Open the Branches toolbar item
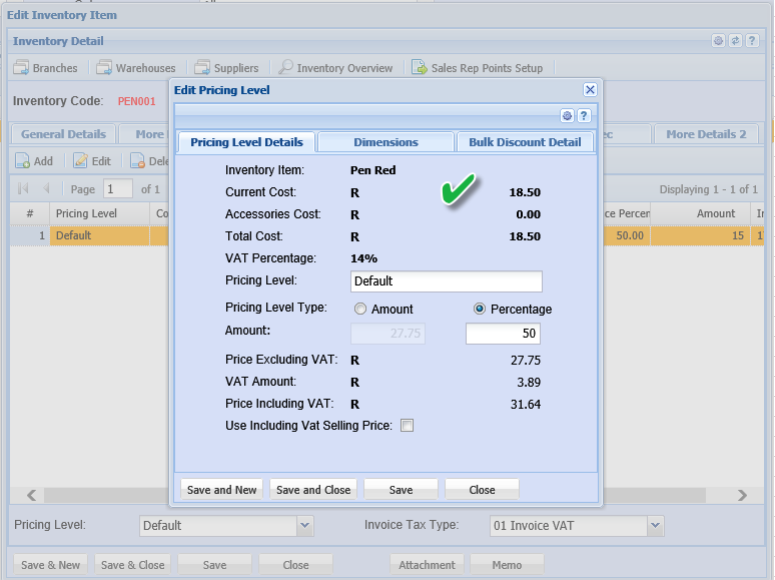 click(45, 68)
